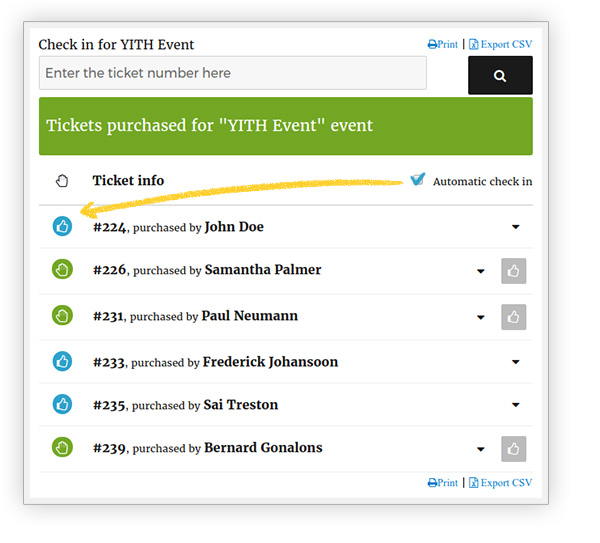Click the bottom Print link
The height and width of the screenshot is (543, 600).
[x=443, y=483]
